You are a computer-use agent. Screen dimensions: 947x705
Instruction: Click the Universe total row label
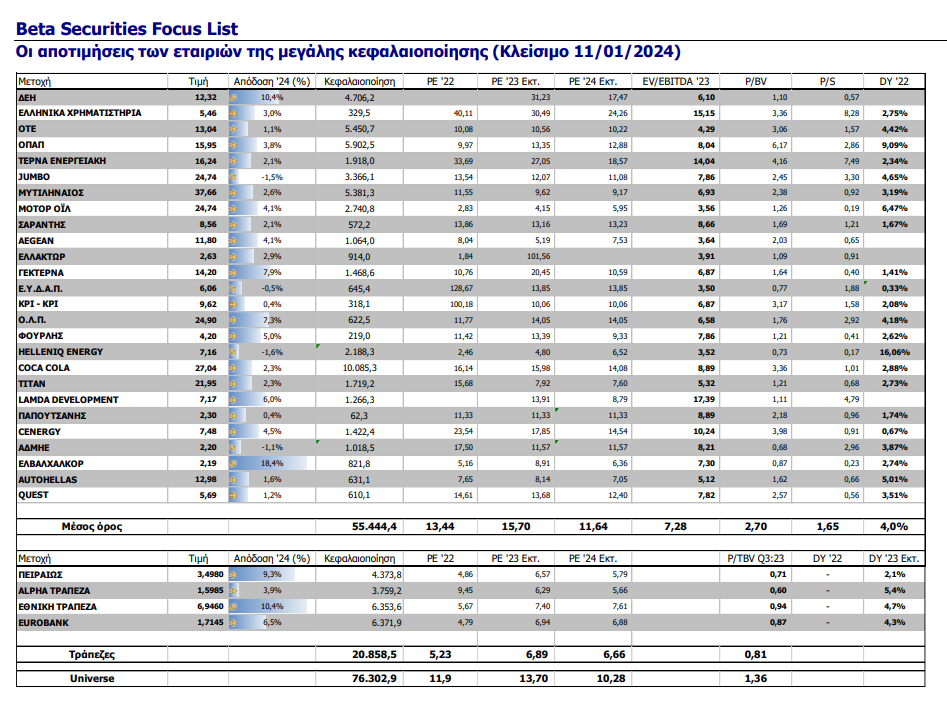92,678
